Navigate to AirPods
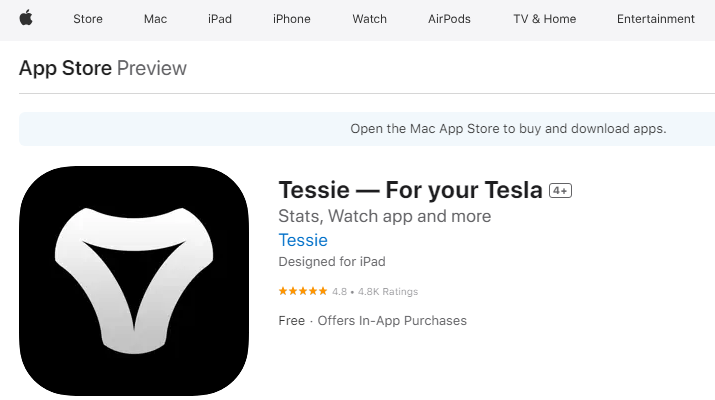715x400 pixels. tap(449, 19)
